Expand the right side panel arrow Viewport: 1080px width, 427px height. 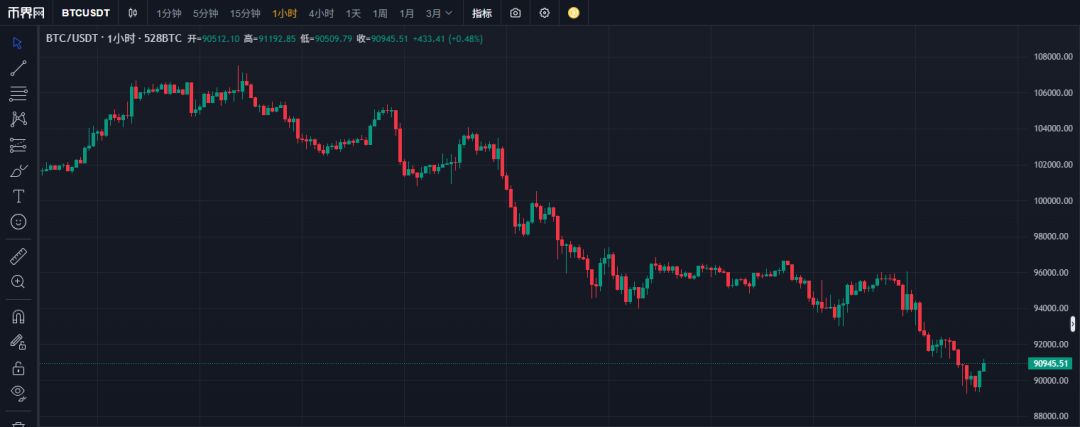coord(1073,323)
